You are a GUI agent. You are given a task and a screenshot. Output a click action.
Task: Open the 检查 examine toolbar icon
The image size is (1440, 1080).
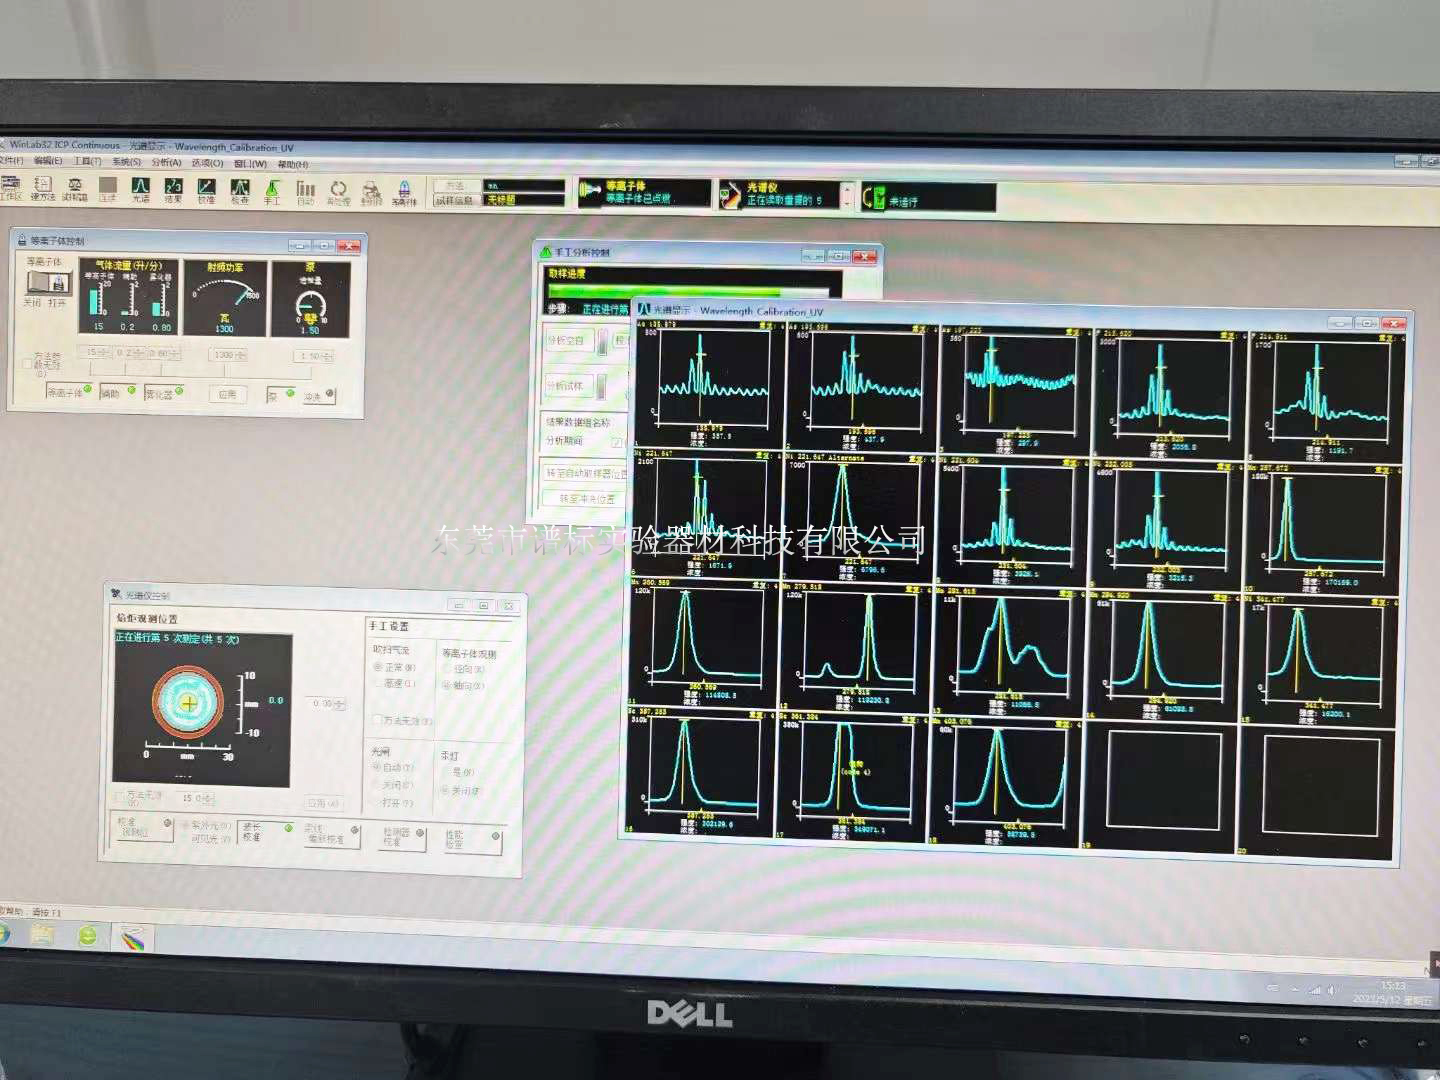(240, 189)
